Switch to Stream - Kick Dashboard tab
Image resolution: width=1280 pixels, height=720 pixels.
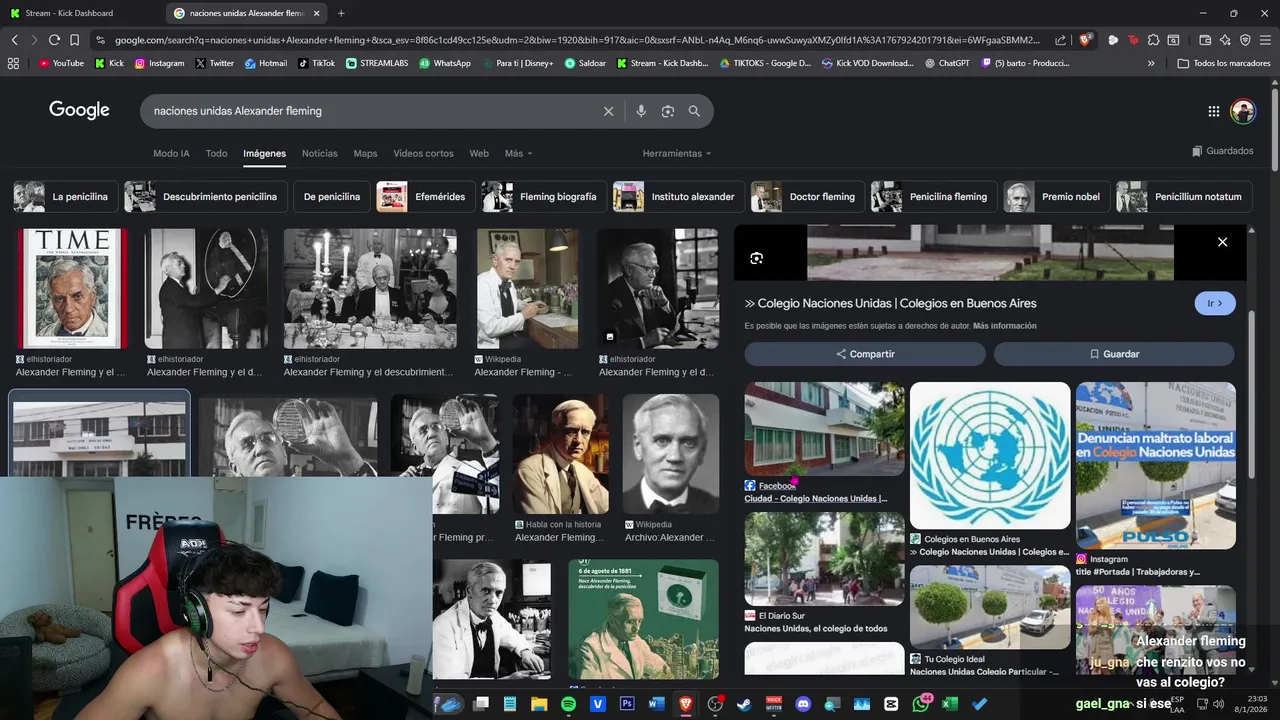(80, 13)
